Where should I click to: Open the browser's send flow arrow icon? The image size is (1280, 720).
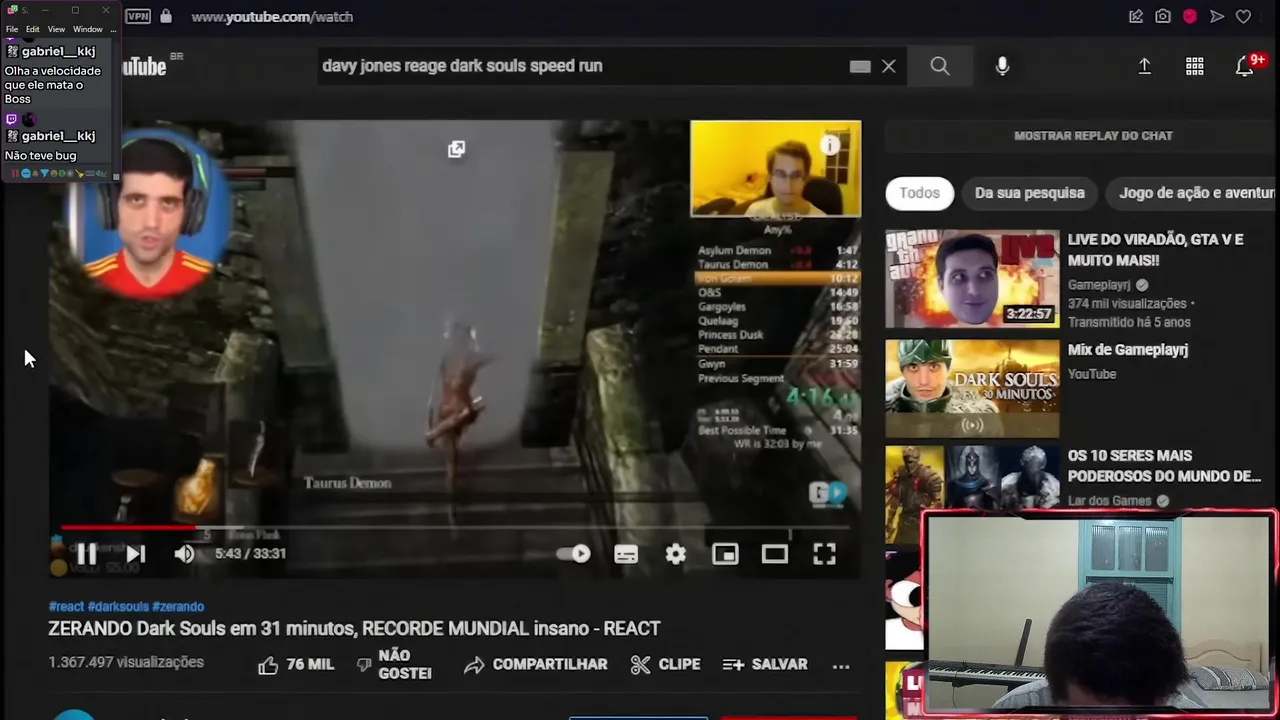1217,16
